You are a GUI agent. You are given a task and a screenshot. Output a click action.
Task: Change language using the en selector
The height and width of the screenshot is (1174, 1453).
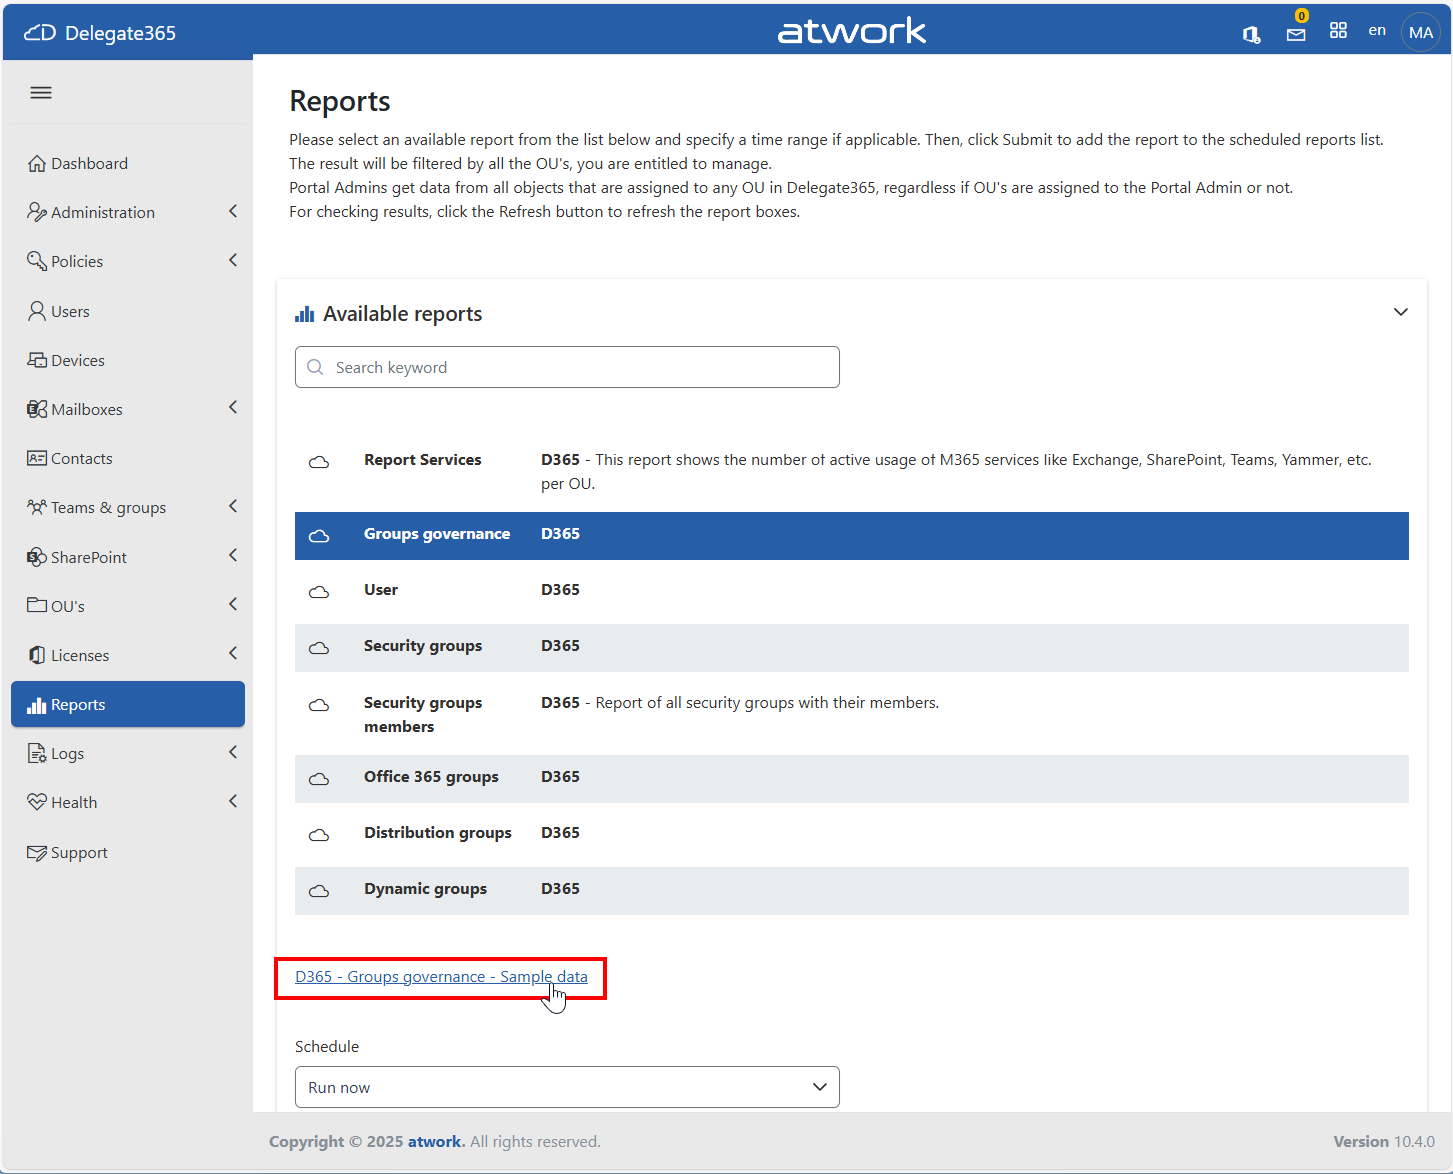pos(1377,31)
